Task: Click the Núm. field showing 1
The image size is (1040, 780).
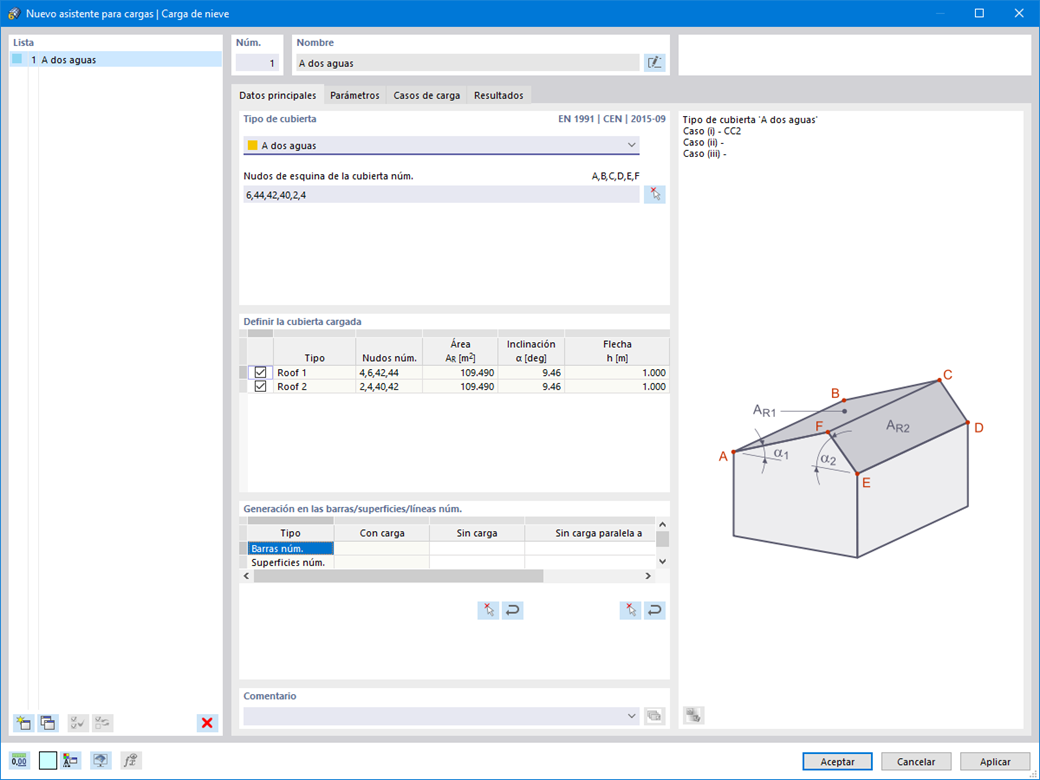Action: [257, 63]
